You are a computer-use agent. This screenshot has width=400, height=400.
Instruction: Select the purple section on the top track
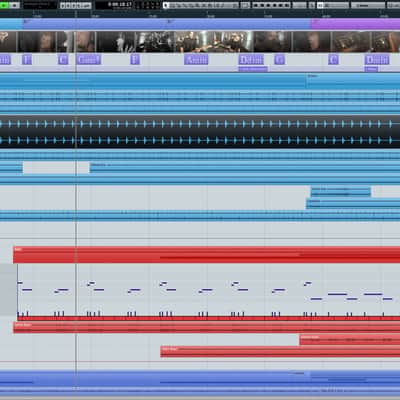[x=355, y=24]
